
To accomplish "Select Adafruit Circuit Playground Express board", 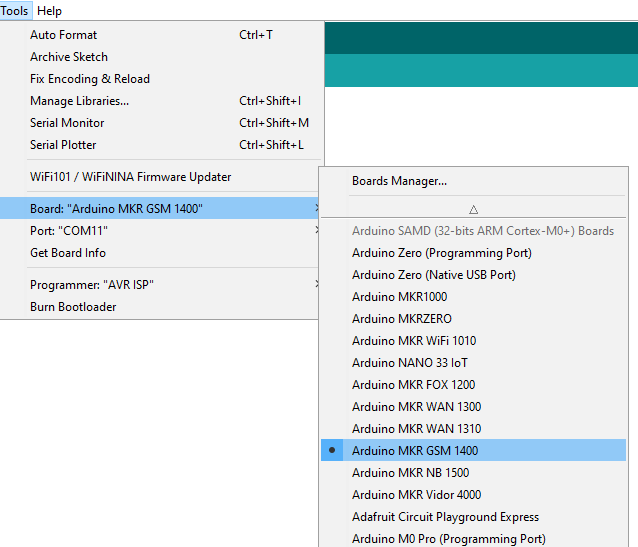I will (x=445, y=517).
